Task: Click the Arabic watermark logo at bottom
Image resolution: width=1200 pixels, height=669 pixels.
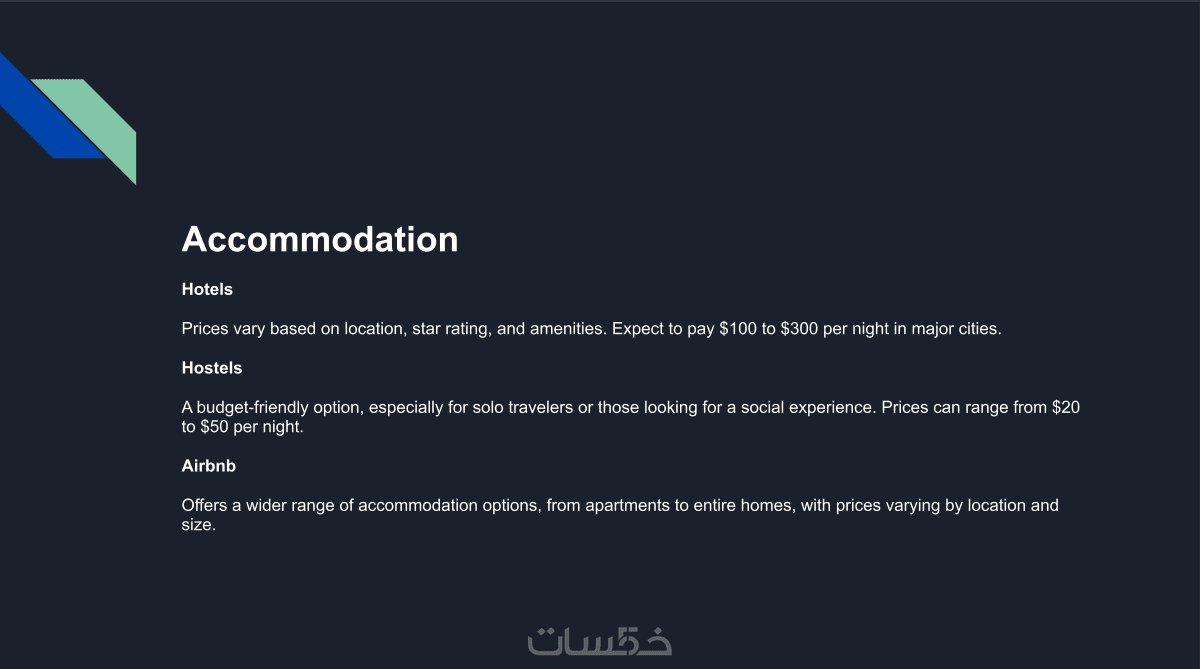Action: point(599,640)
